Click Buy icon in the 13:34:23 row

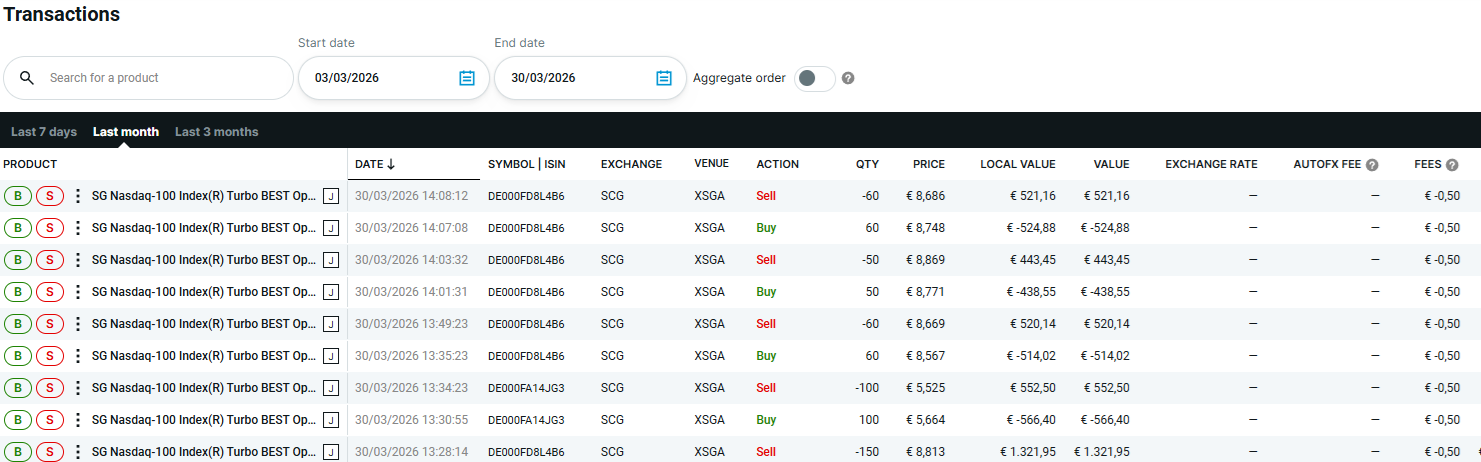17,388
